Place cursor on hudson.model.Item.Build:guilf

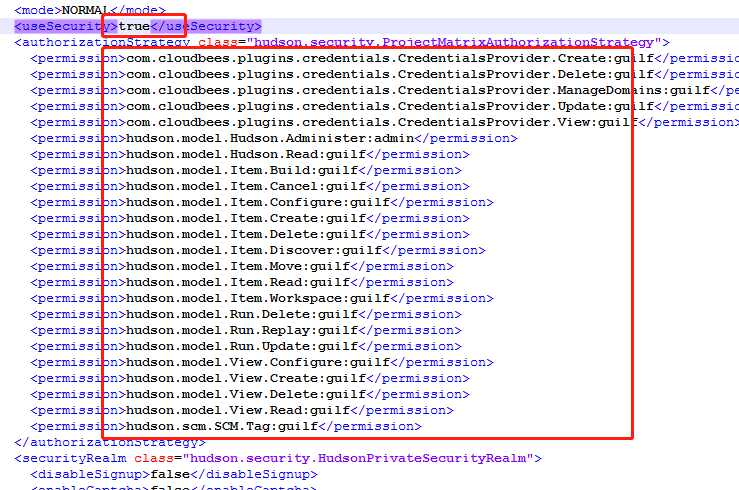pyautogui.click(x=242, y=171)
